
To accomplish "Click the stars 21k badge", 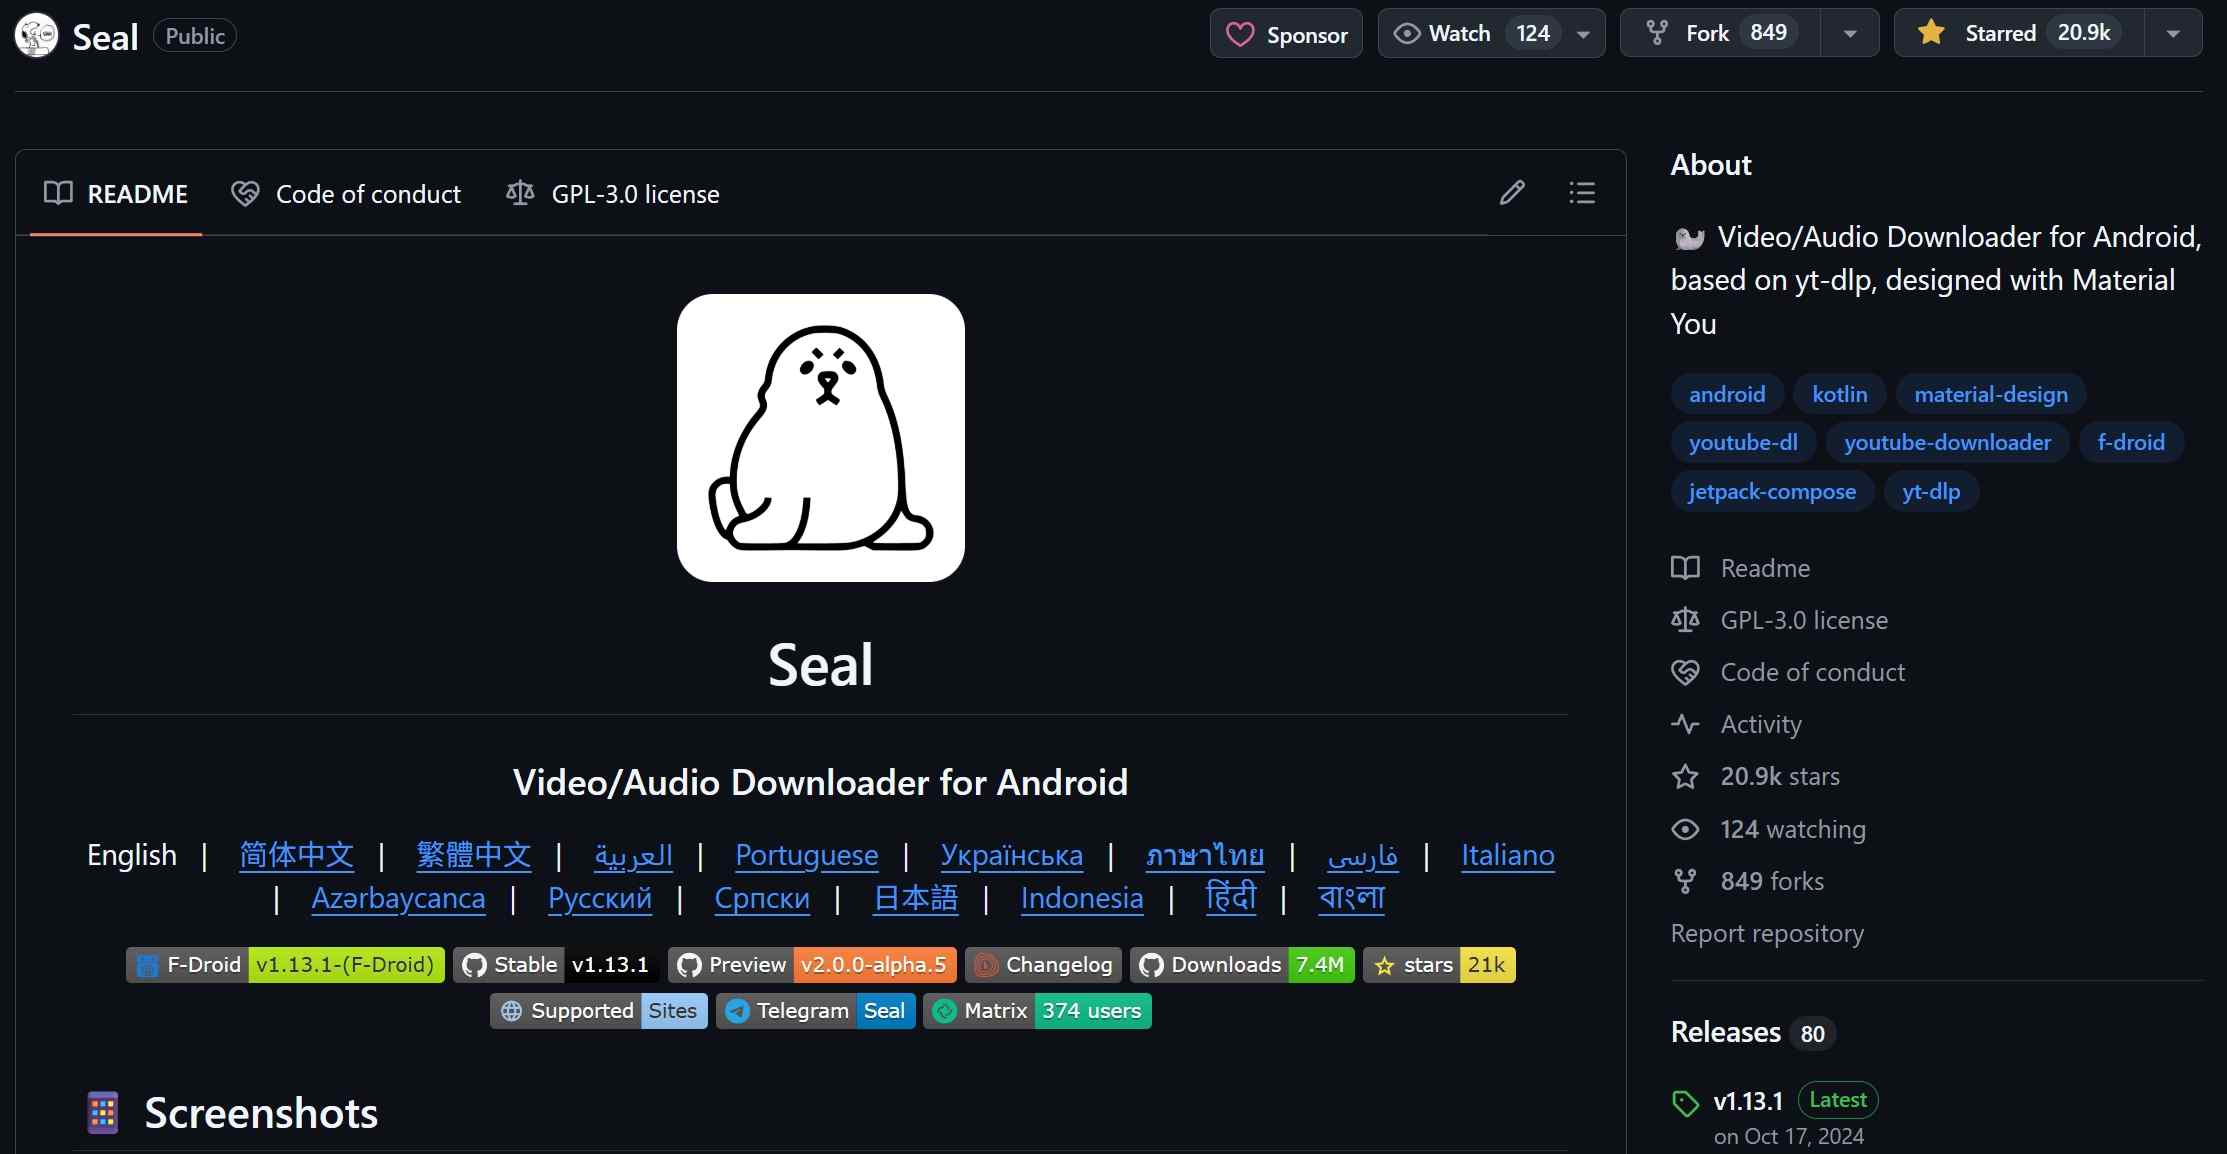I will [1439, 965].
